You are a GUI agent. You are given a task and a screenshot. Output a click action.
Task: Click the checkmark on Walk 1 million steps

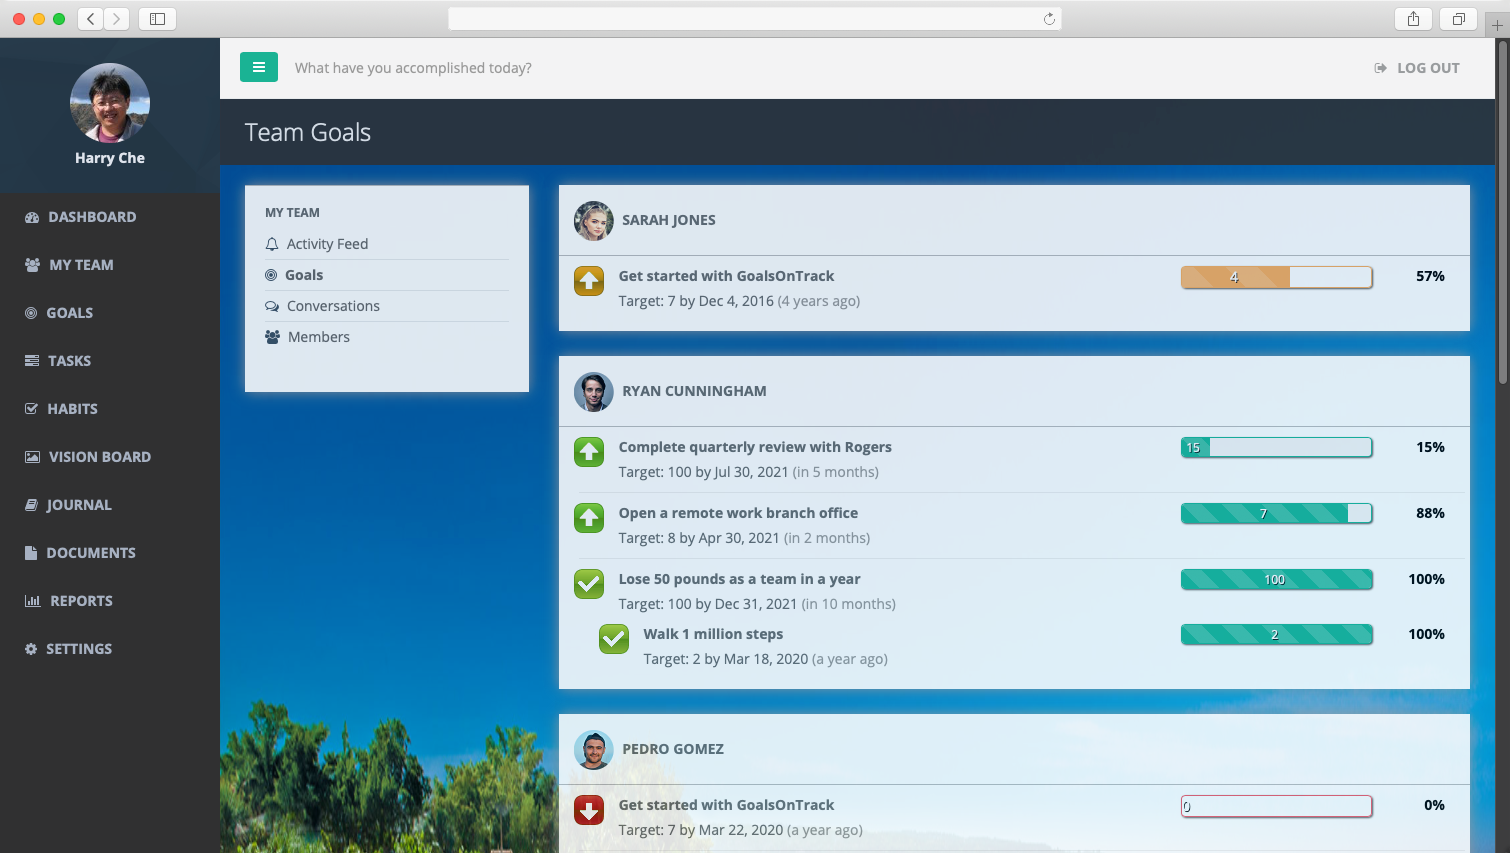click(x=614, y=639)
